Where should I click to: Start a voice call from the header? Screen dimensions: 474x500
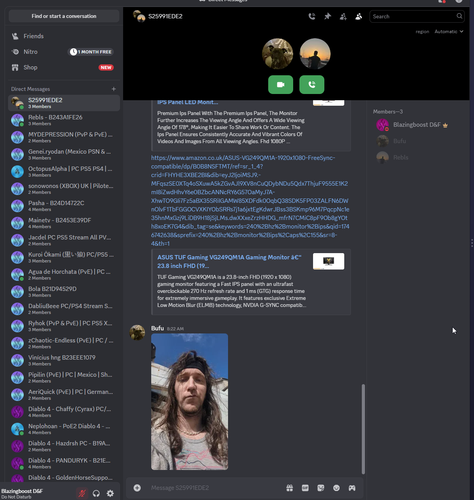coord(312,16)
